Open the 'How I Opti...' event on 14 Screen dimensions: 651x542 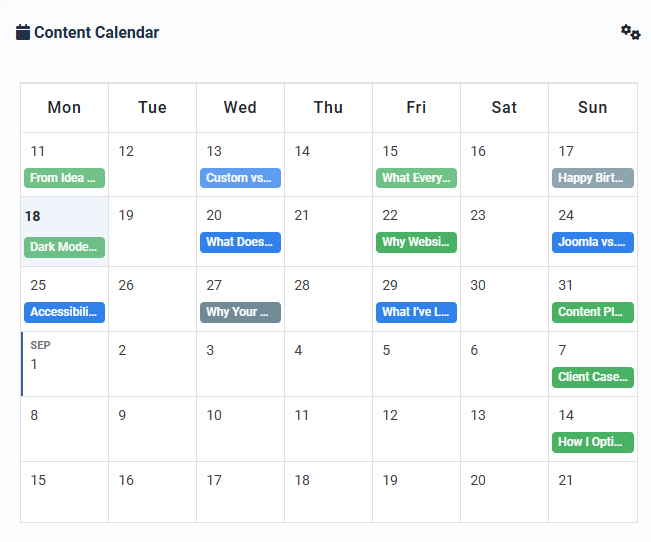pos(592,442)
